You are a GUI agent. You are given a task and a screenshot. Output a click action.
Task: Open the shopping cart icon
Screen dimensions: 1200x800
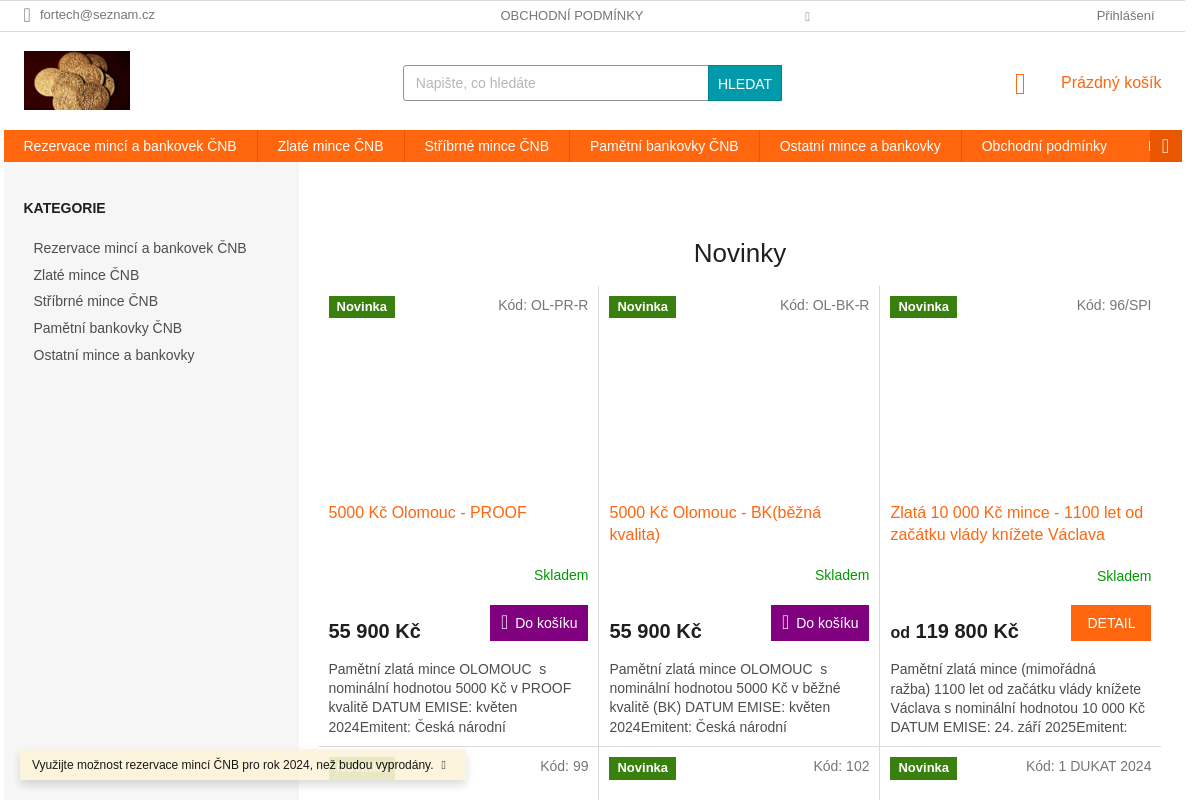[1020, 84]
